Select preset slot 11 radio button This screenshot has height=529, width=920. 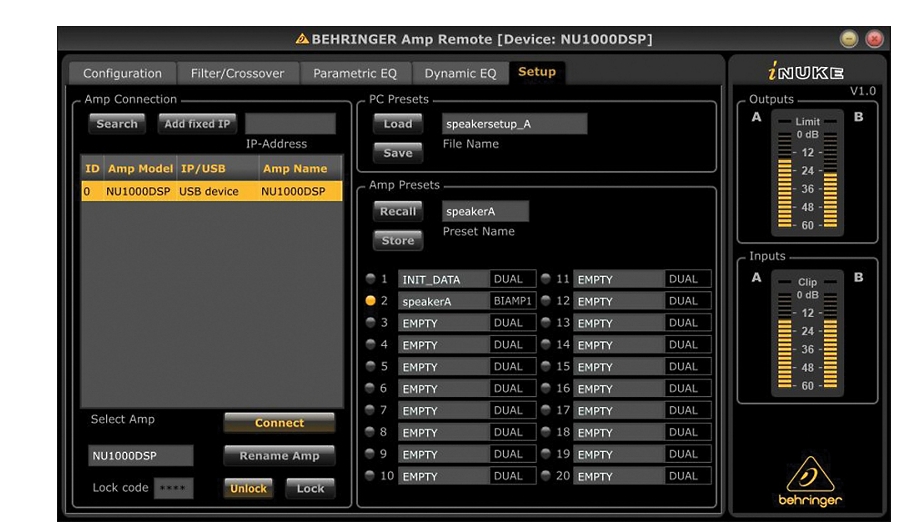546,279
